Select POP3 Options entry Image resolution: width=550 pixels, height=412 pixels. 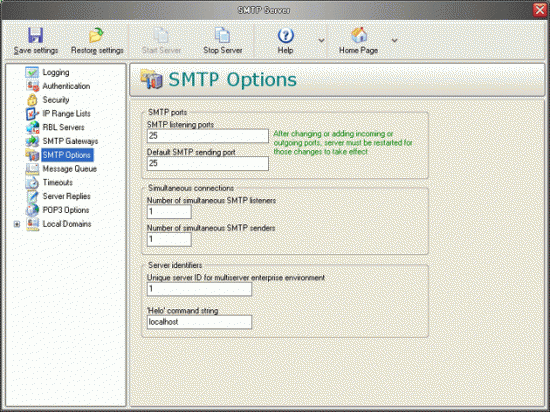pyautogui.click(x=66, y=210)
